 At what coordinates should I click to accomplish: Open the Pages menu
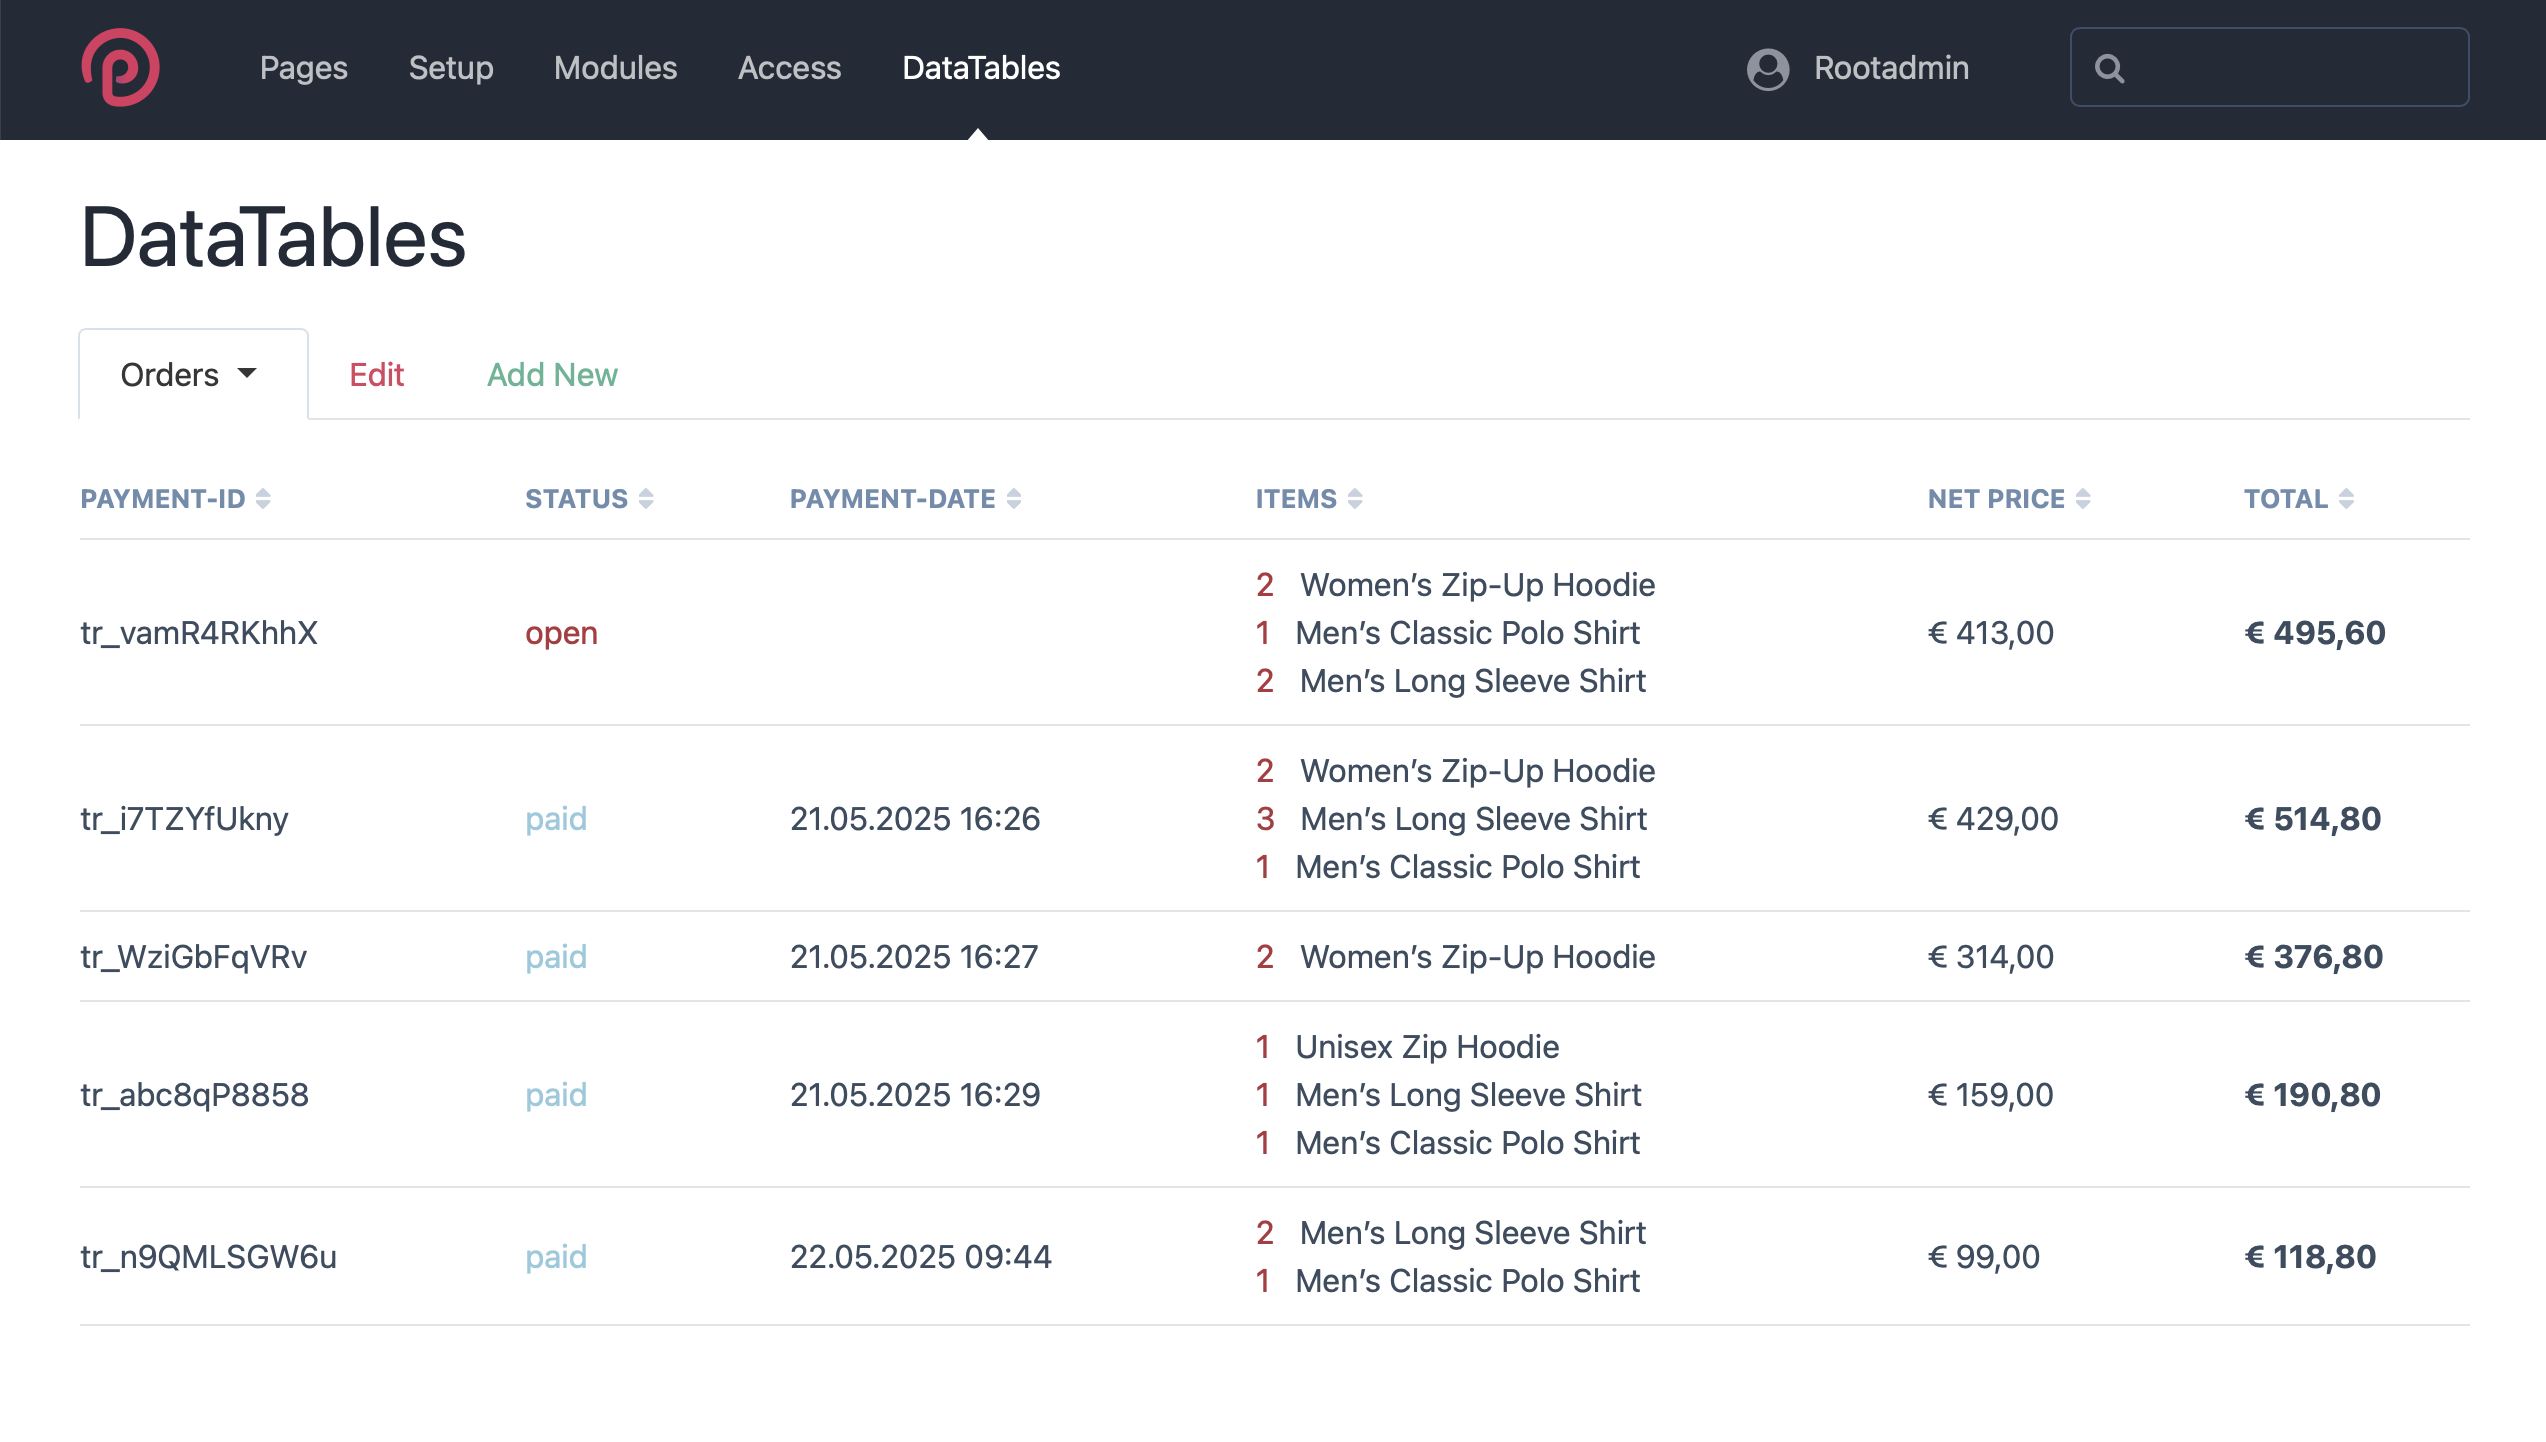click(303, 68)
